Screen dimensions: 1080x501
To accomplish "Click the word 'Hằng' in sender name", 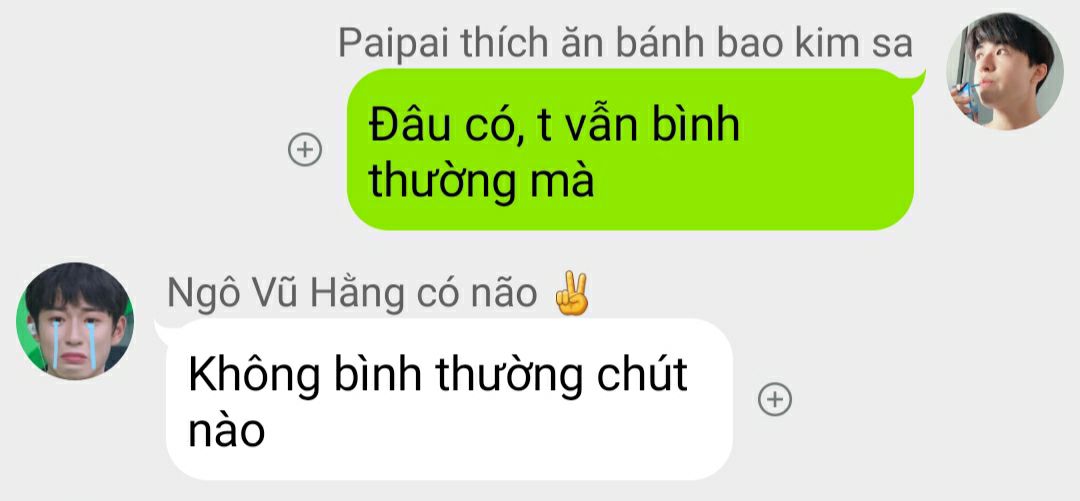I will 357,294.
